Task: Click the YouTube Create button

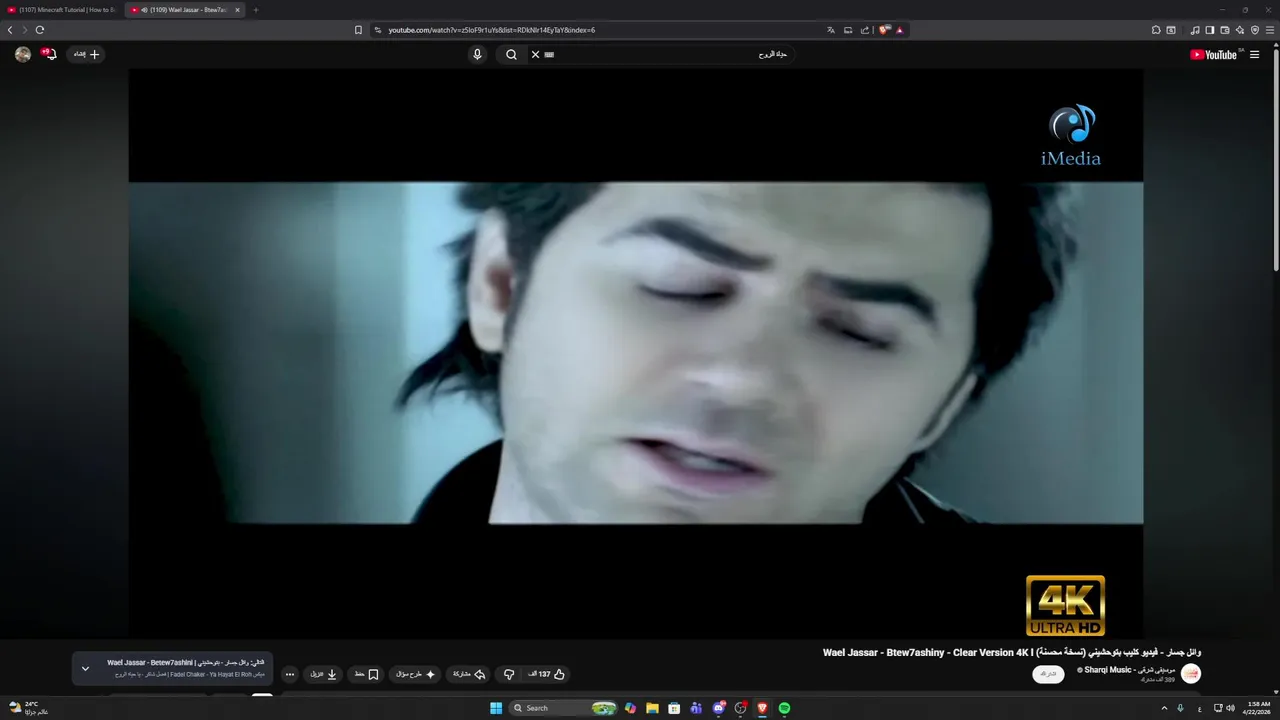Action: point(87,54)
